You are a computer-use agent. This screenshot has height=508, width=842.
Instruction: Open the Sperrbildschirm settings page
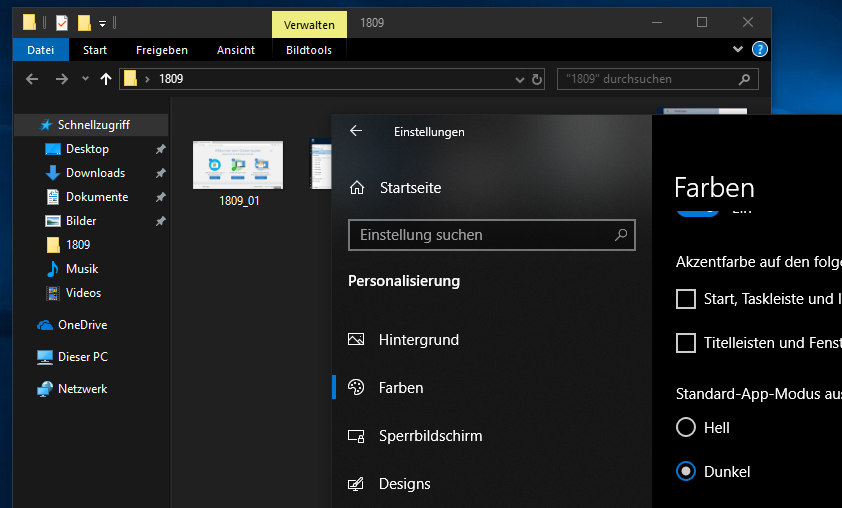coord(430,436)
